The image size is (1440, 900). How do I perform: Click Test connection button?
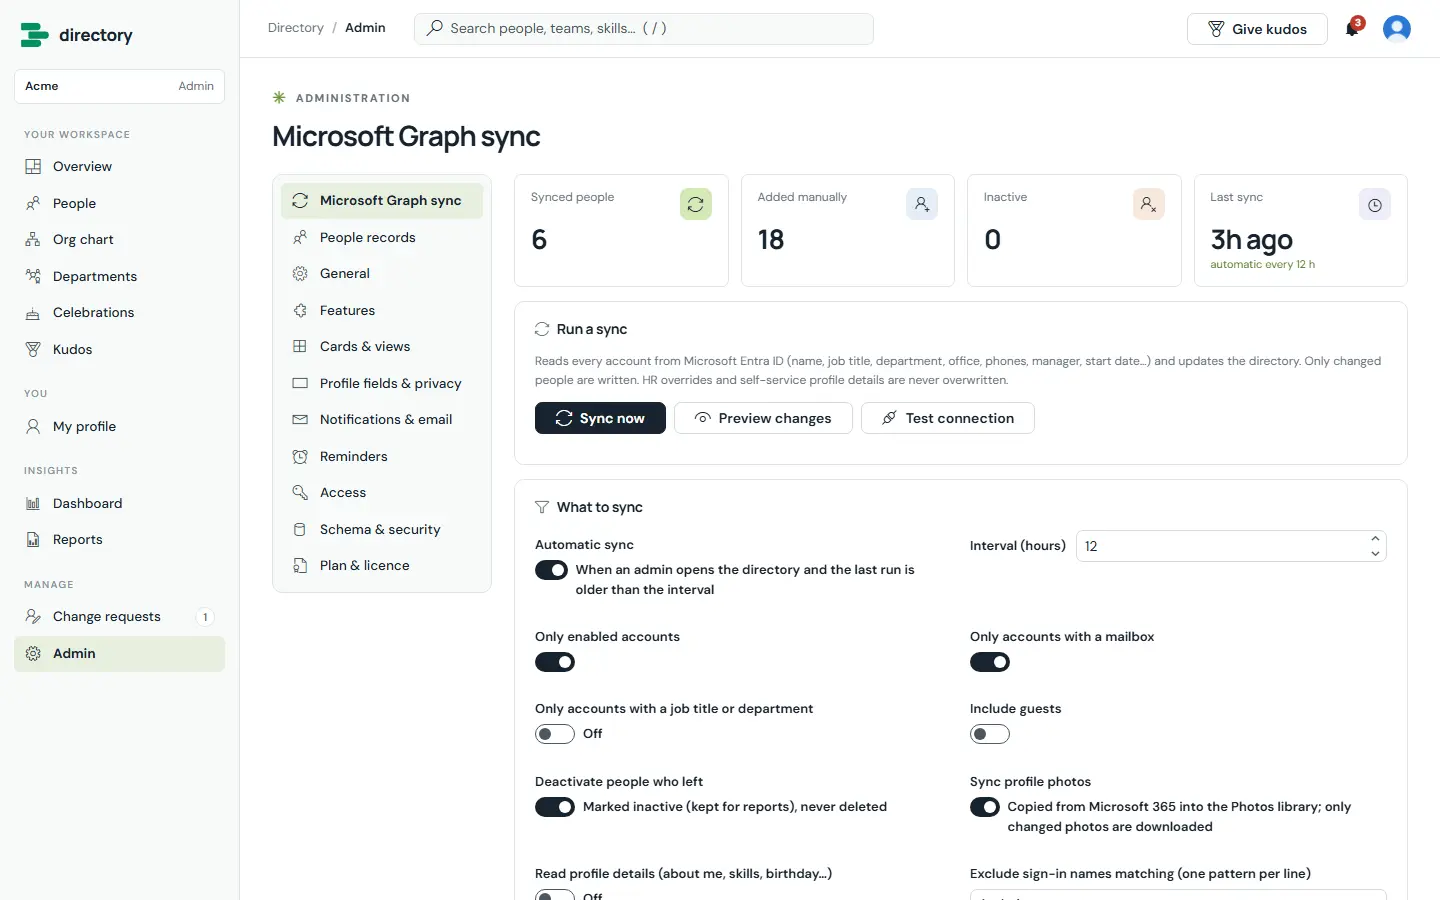tap(948, 418)
